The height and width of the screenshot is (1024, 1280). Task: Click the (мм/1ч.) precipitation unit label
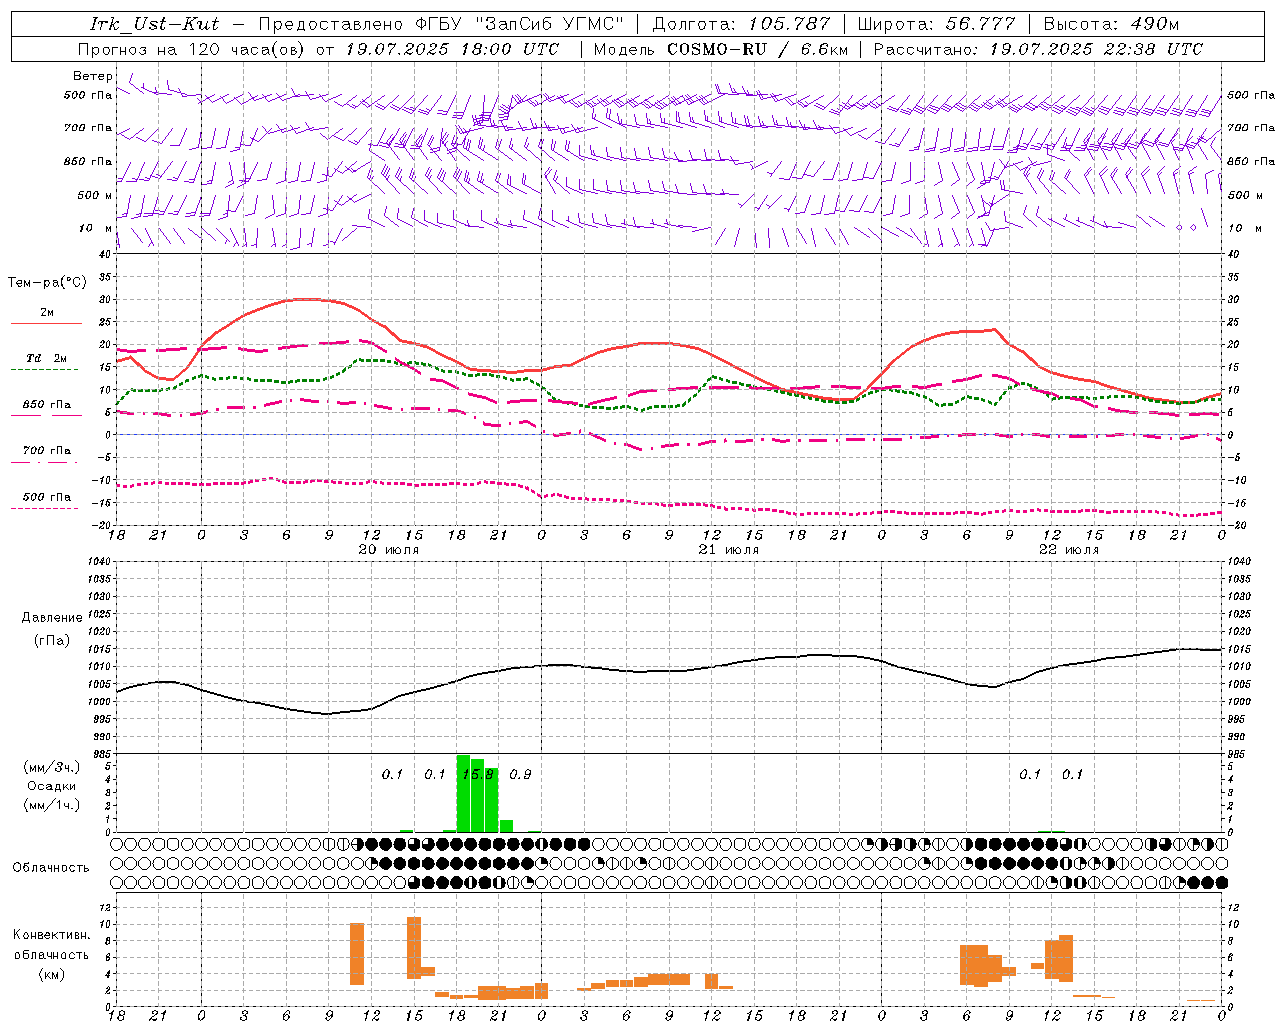coord(52,805)
